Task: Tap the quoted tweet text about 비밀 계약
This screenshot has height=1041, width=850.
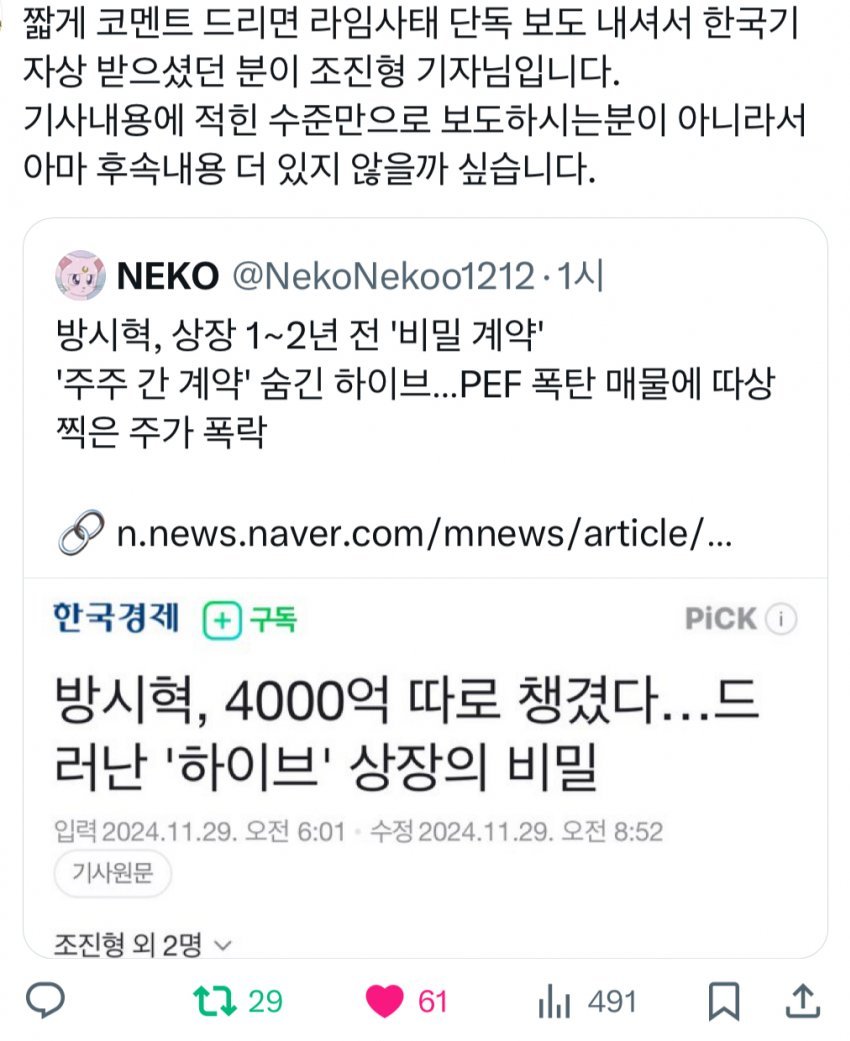Action: 415,384
